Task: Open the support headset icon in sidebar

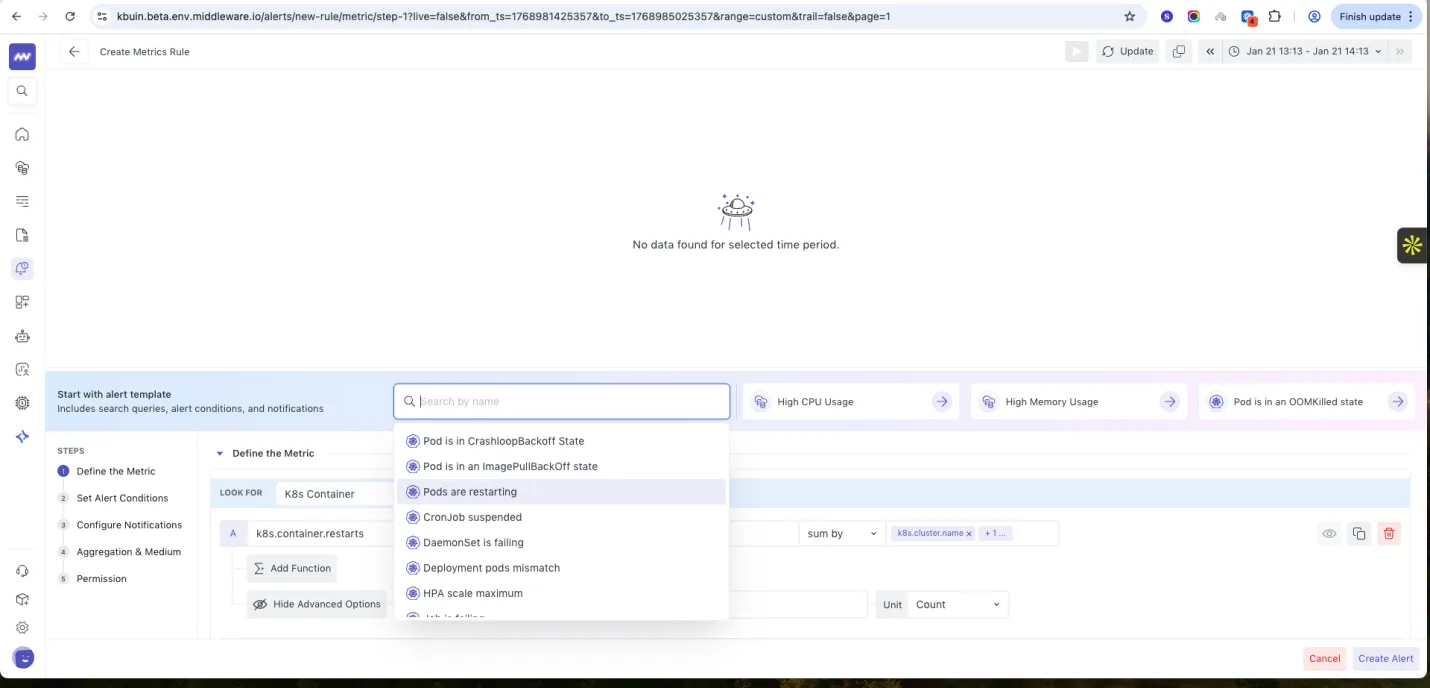Action: [22, 571]
